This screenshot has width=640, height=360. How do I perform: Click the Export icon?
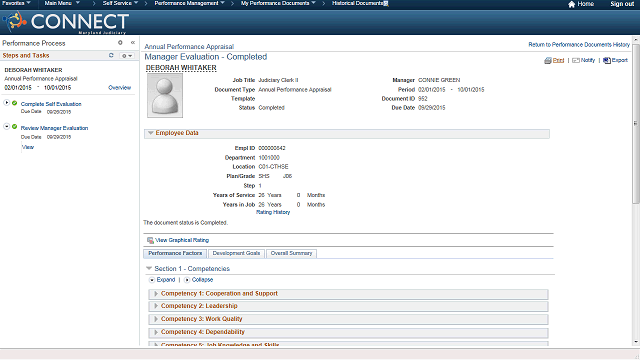click(607, 60)
